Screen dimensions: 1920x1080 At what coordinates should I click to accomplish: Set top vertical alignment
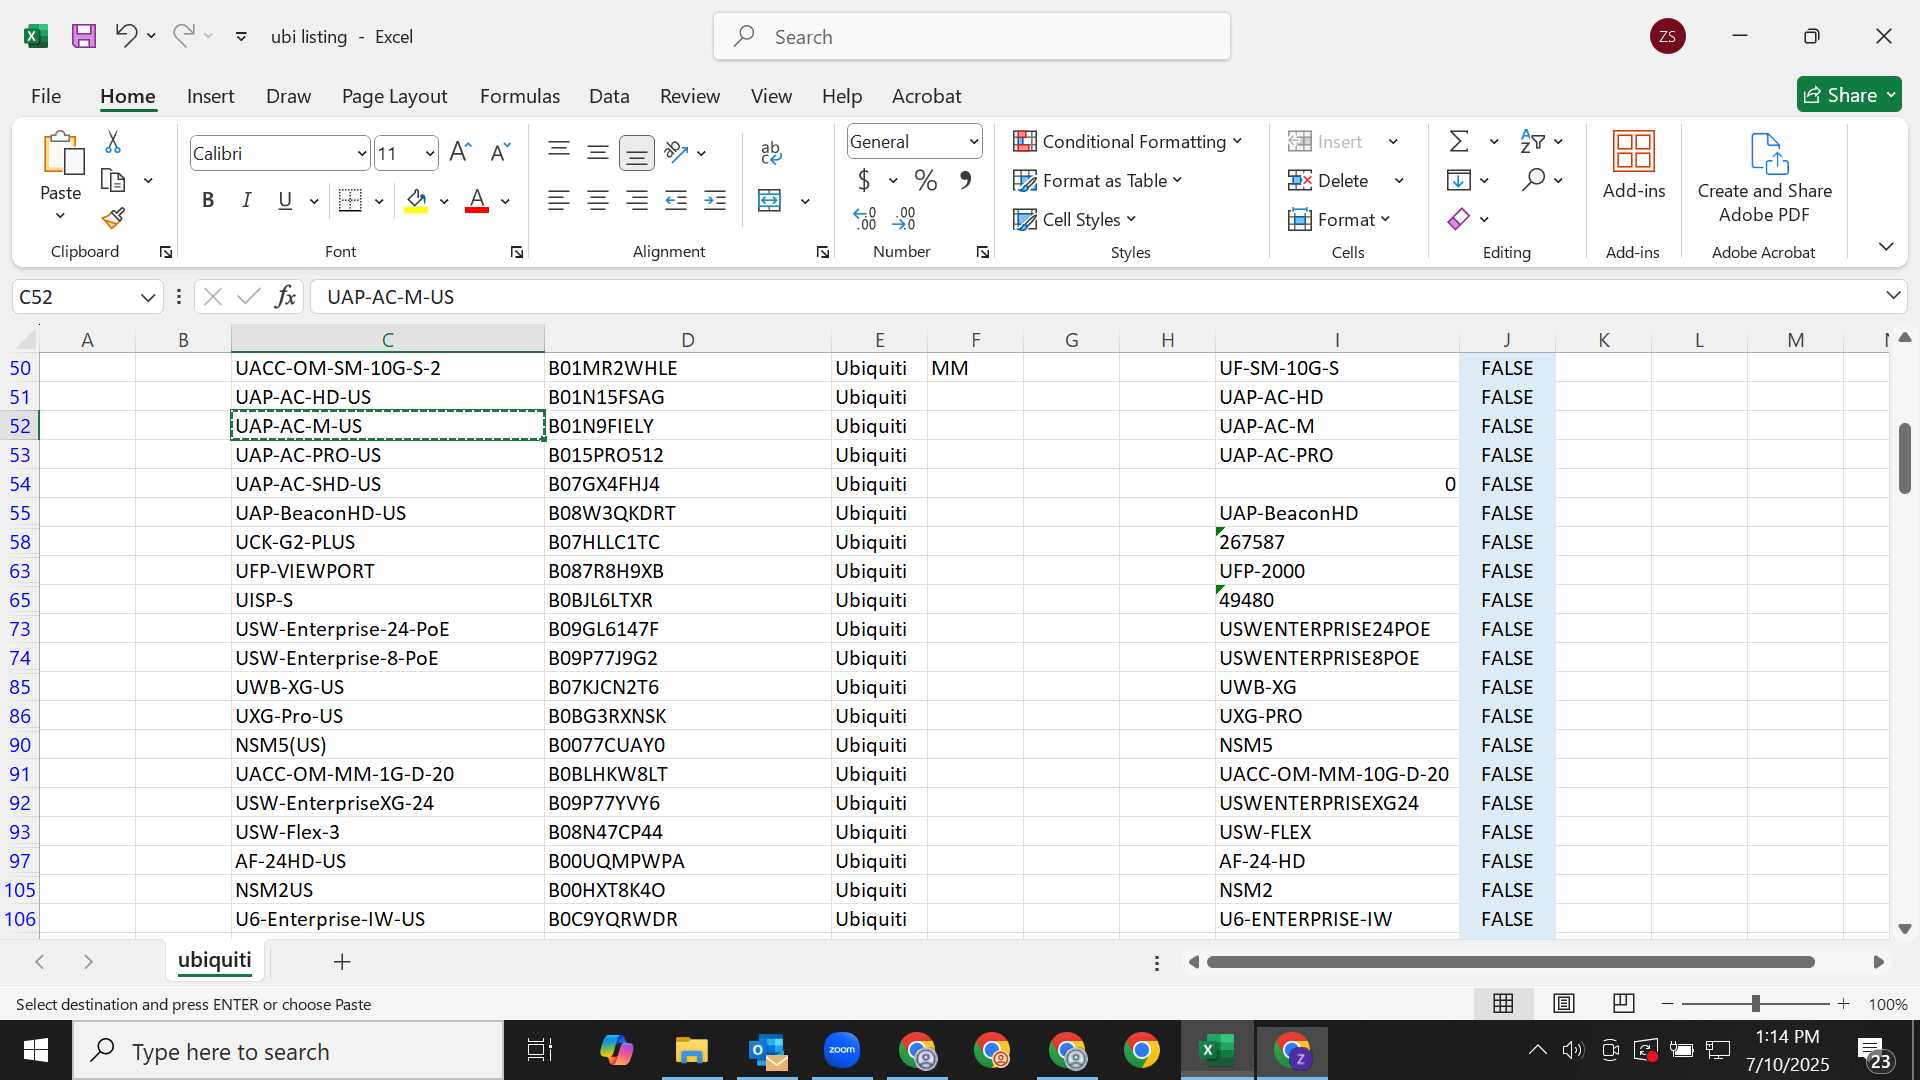559,152
